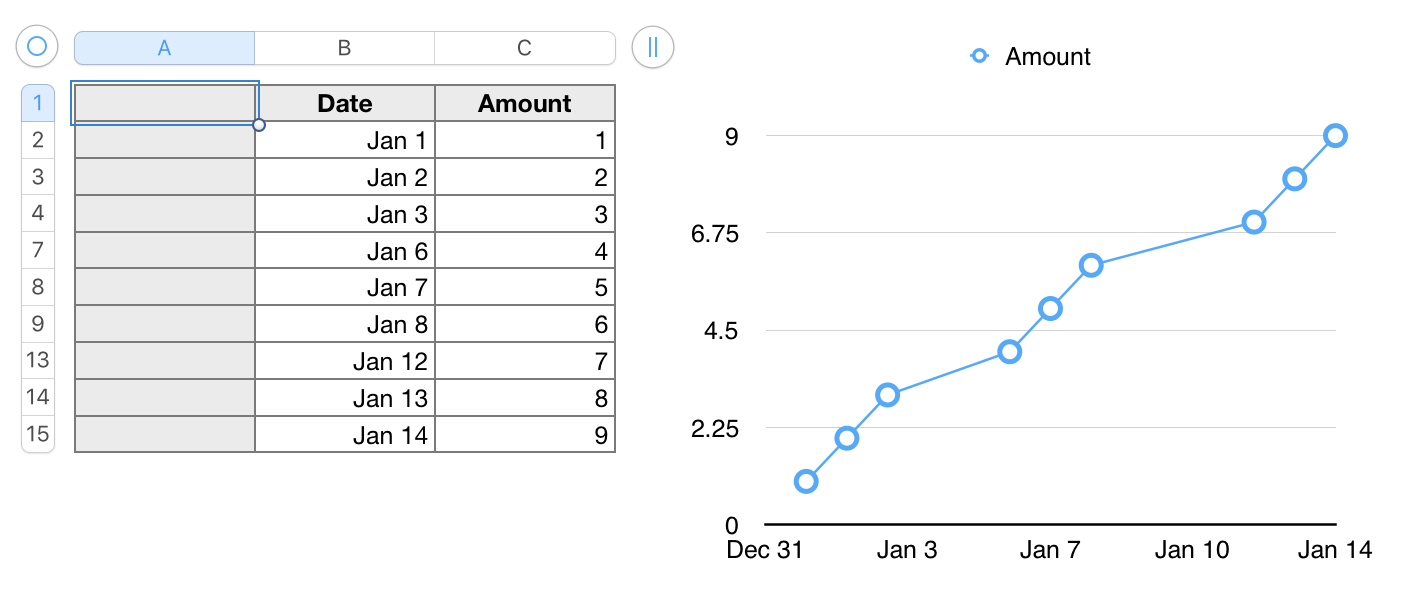Click the Amount header cell
Screen dimensions: 1420x596
[x=525, y=104]
